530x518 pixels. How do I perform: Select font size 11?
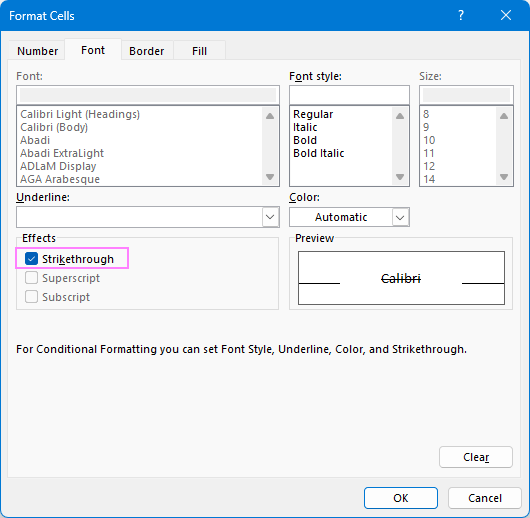coord(429,153)
